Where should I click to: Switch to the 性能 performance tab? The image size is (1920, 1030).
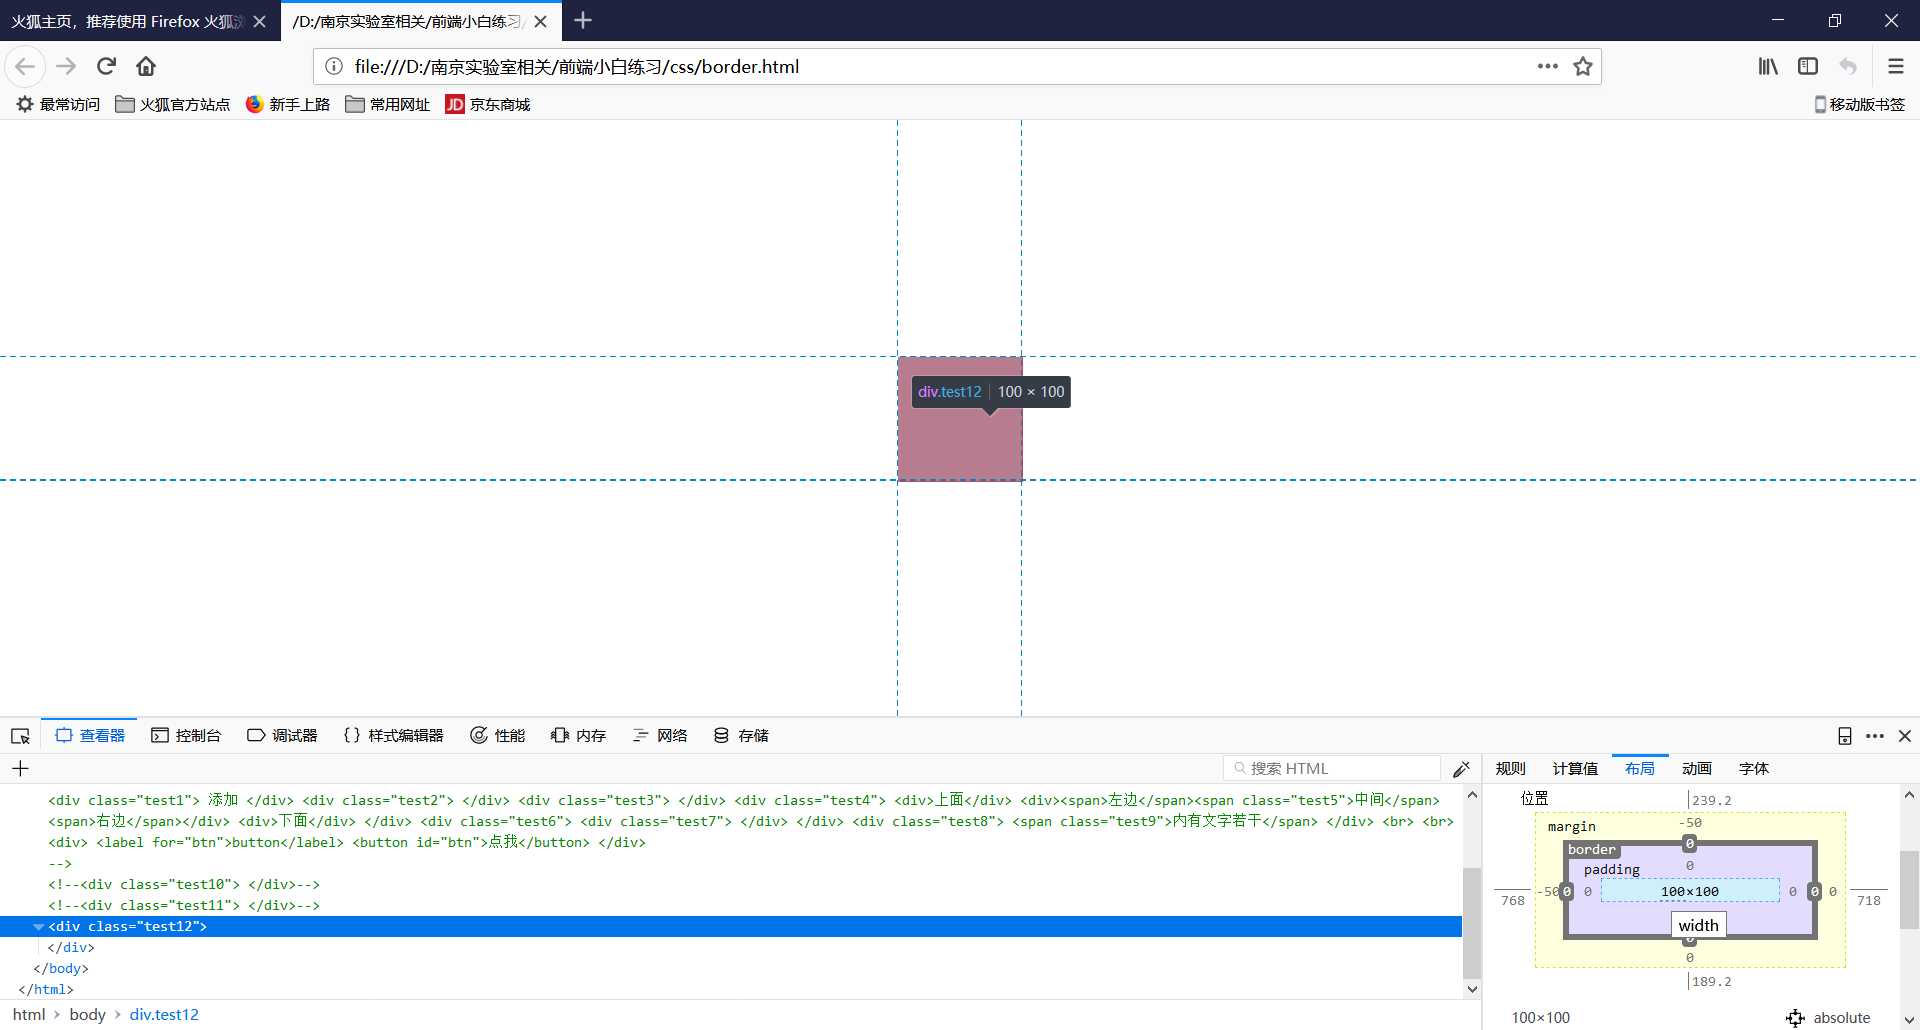[x=497, y=735]
